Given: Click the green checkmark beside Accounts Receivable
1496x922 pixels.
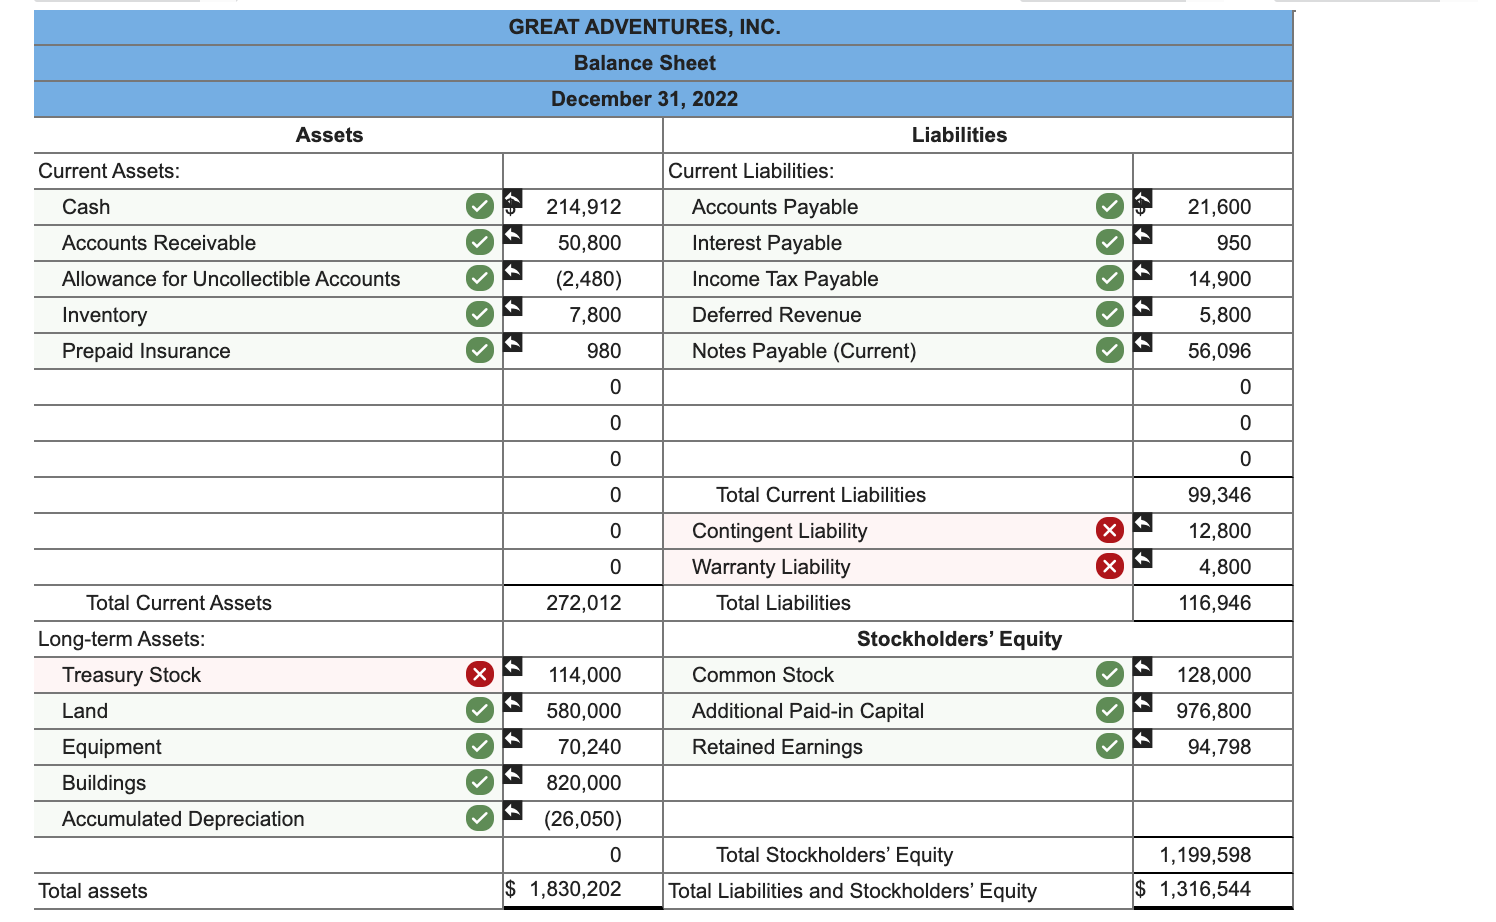Looking at the screenshot, I should (480, 242).
